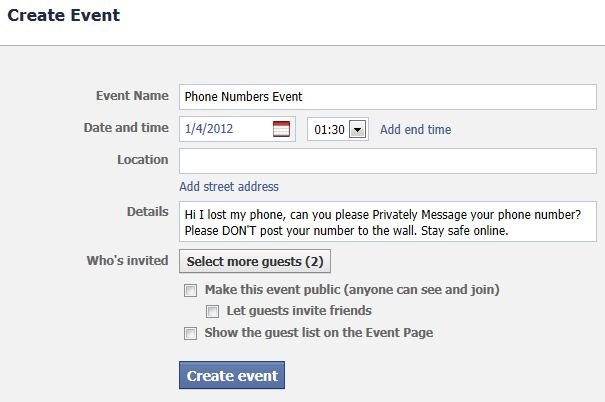Select the 1/4/2012 date field
Image resolution: width=605 pixels, height=402 pixels.
click(237, 129)
